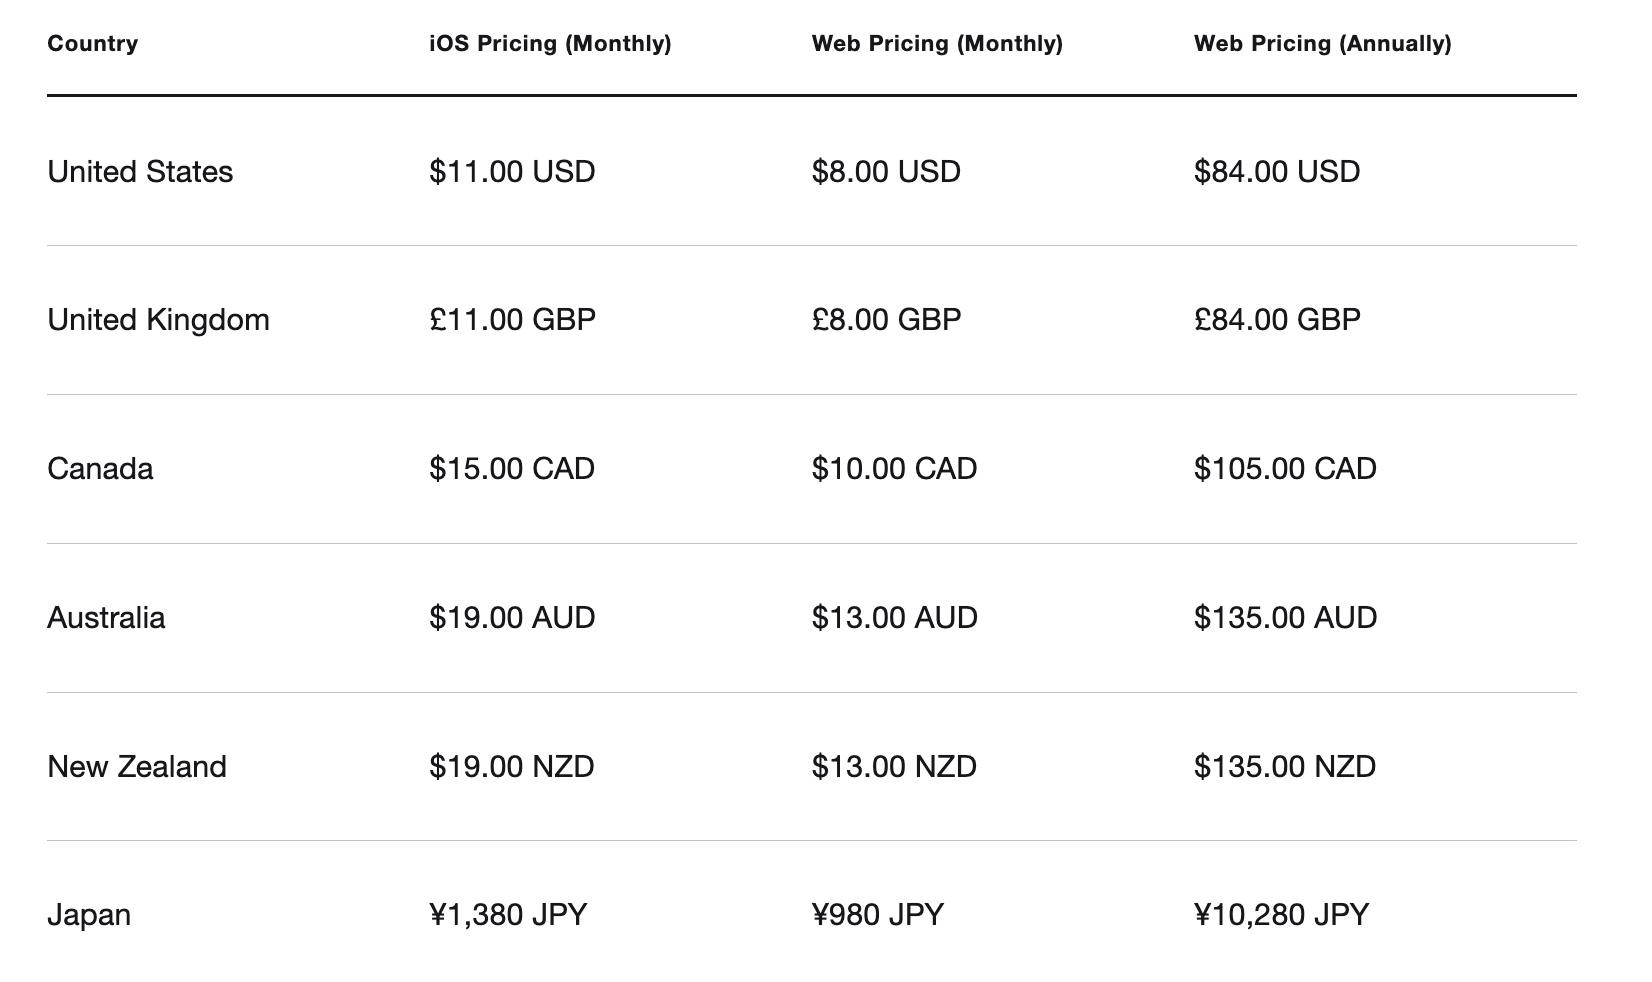Select the ¥10,280 JPY annual price
This screenshot has height=982, width=1652.
pyautogui.click(x=1281, y=915)
